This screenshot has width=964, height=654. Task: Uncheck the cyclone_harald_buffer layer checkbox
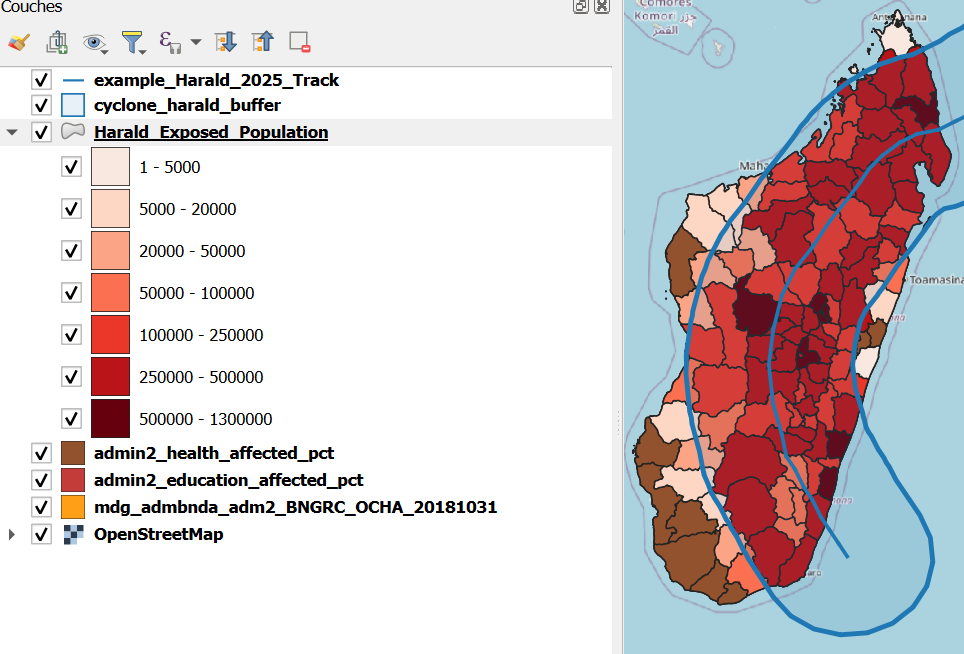(x=41, y=105)
